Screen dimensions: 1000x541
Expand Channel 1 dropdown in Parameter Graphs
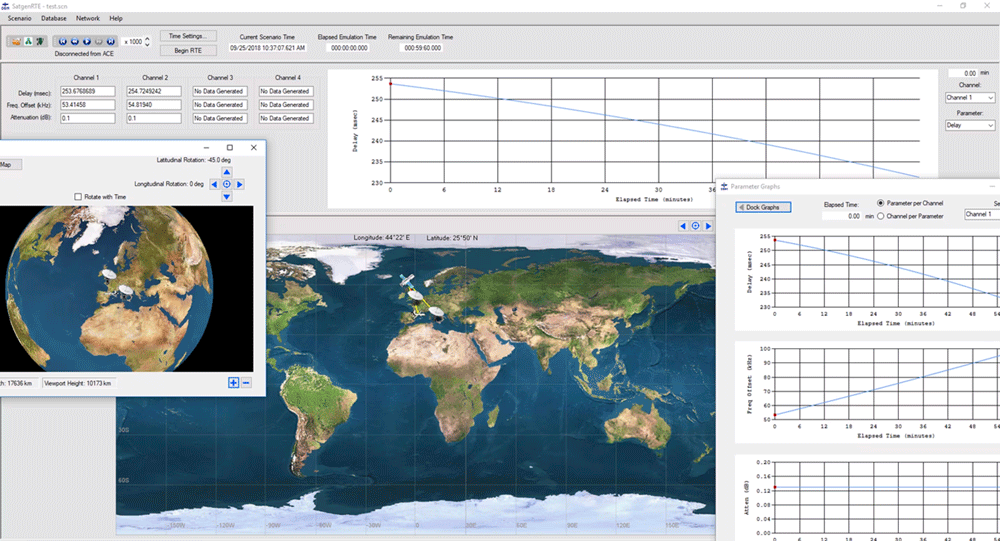pos(980,214)
